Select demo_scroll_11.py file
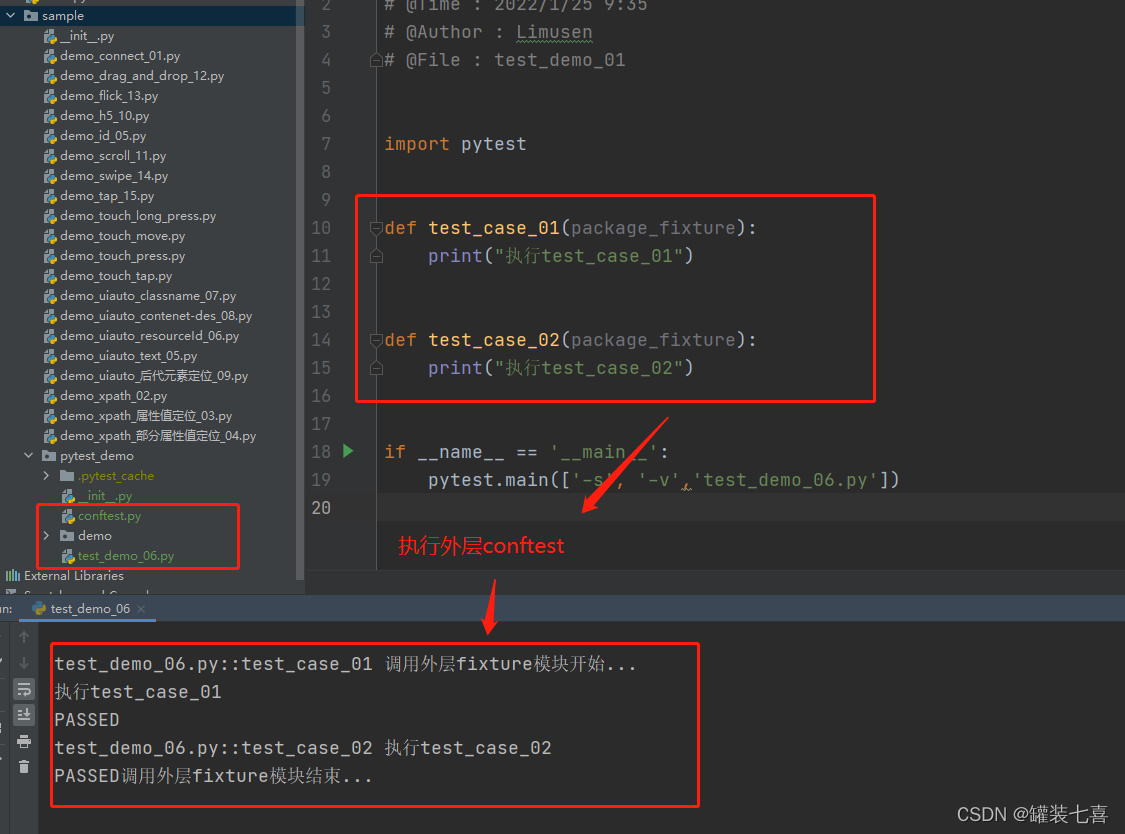 click(113, 156)
